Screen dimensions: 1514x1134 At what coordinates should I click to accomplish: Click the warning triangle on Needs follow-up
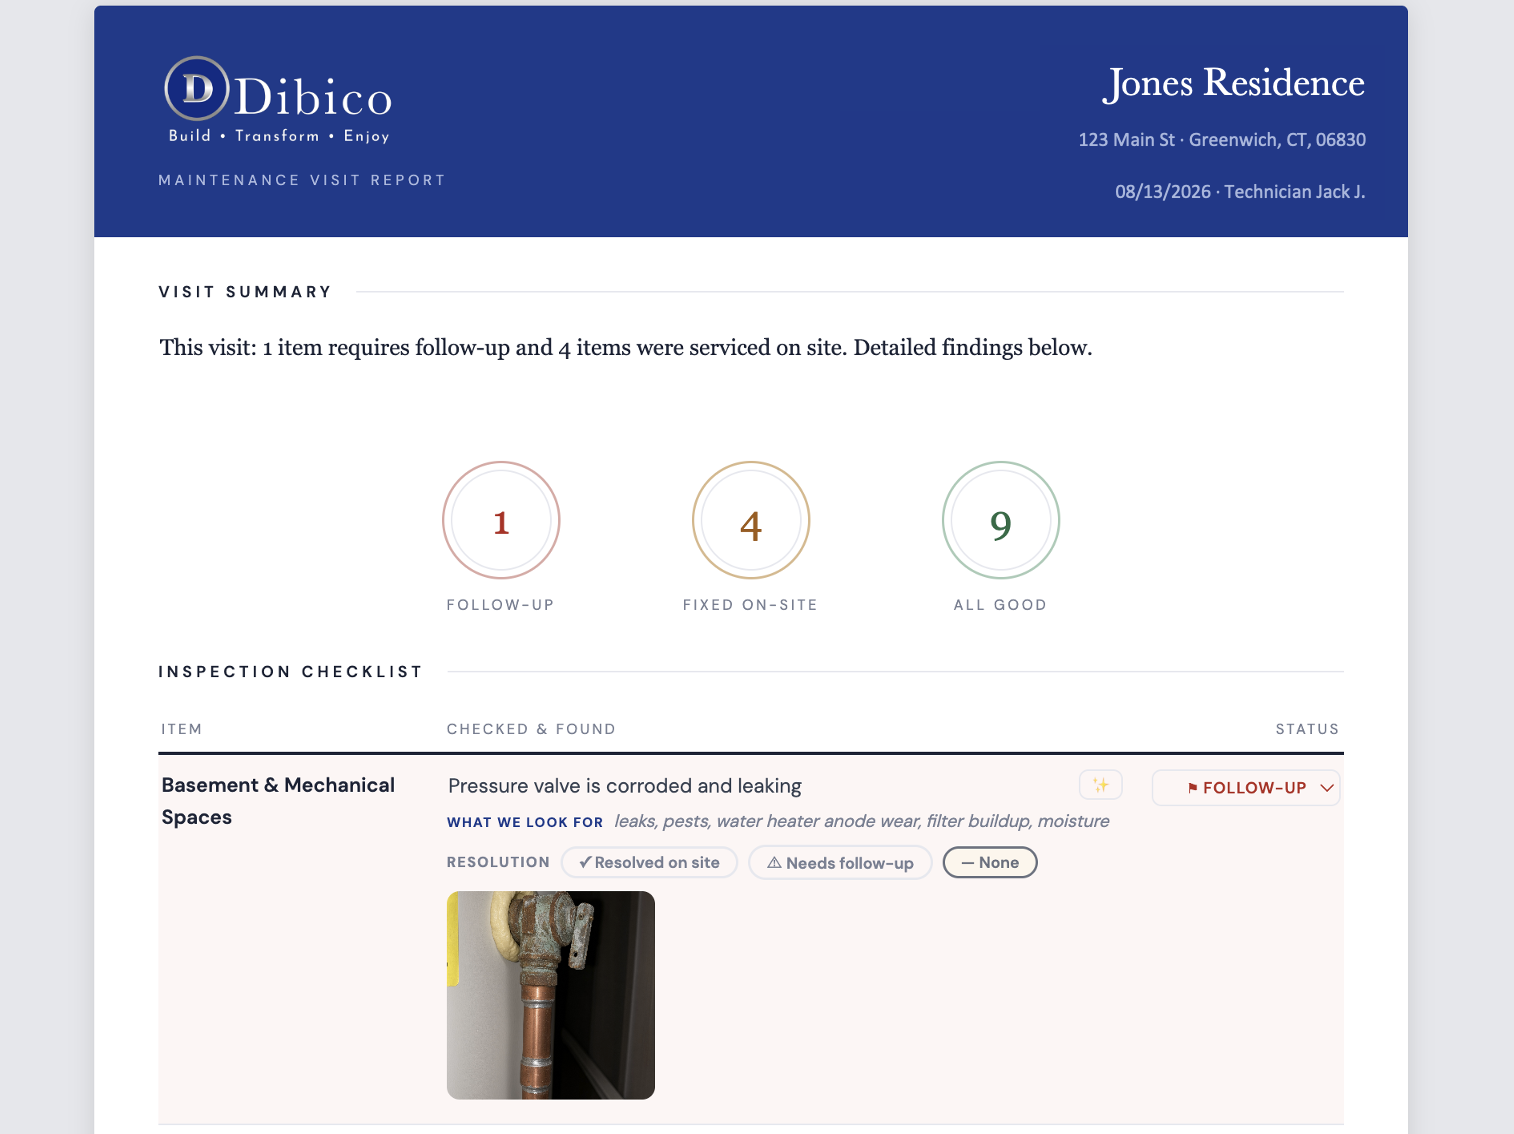click(774, 862)
